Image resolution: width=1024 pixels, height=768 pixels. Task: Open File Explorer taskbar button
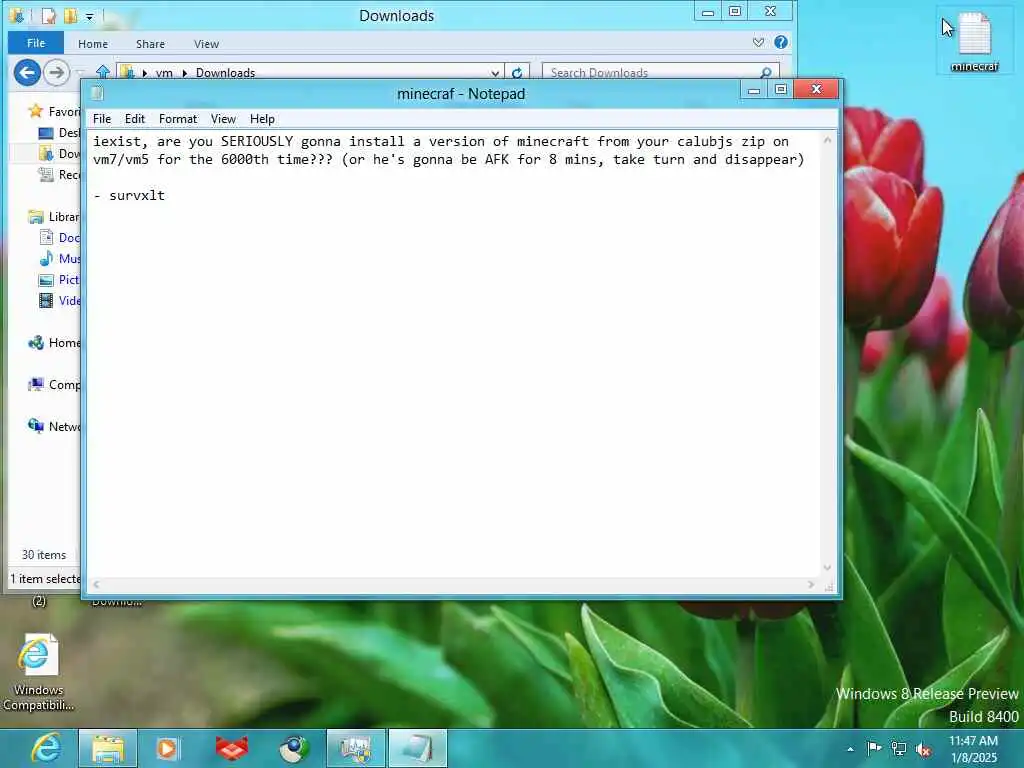pos(108,748)
